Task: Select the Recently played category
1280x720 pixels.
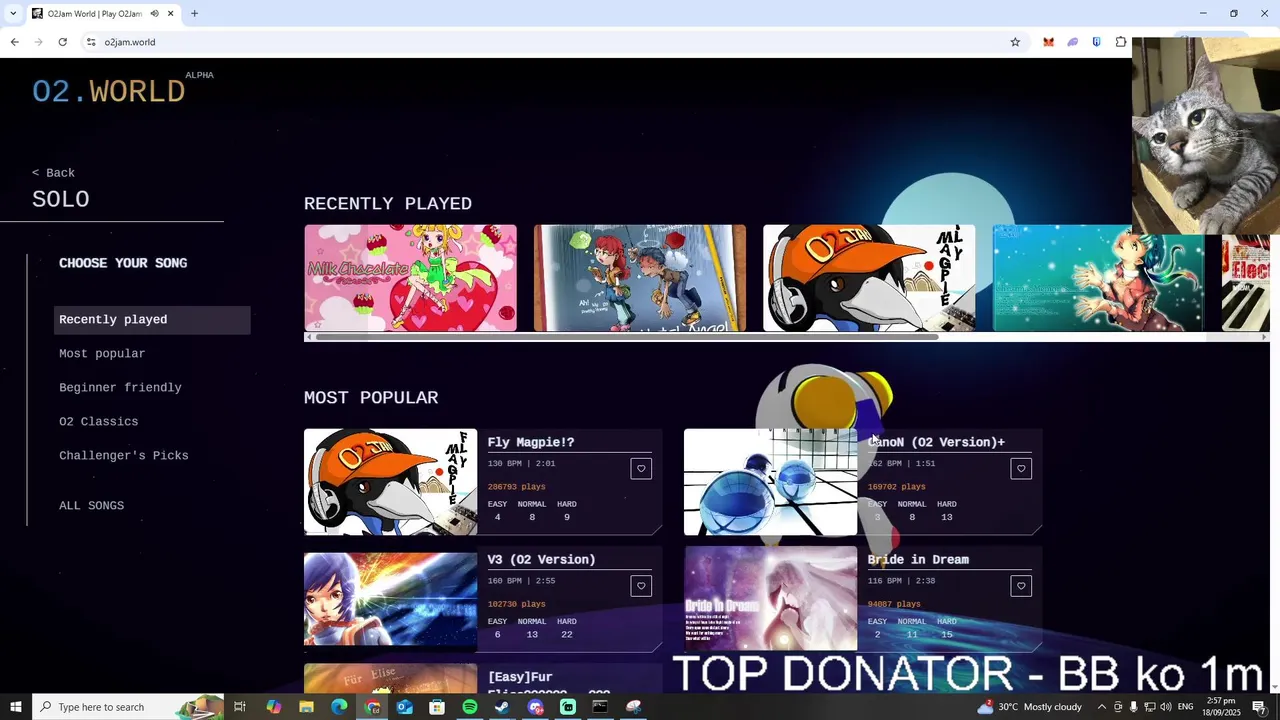Action: click(152, 320)
